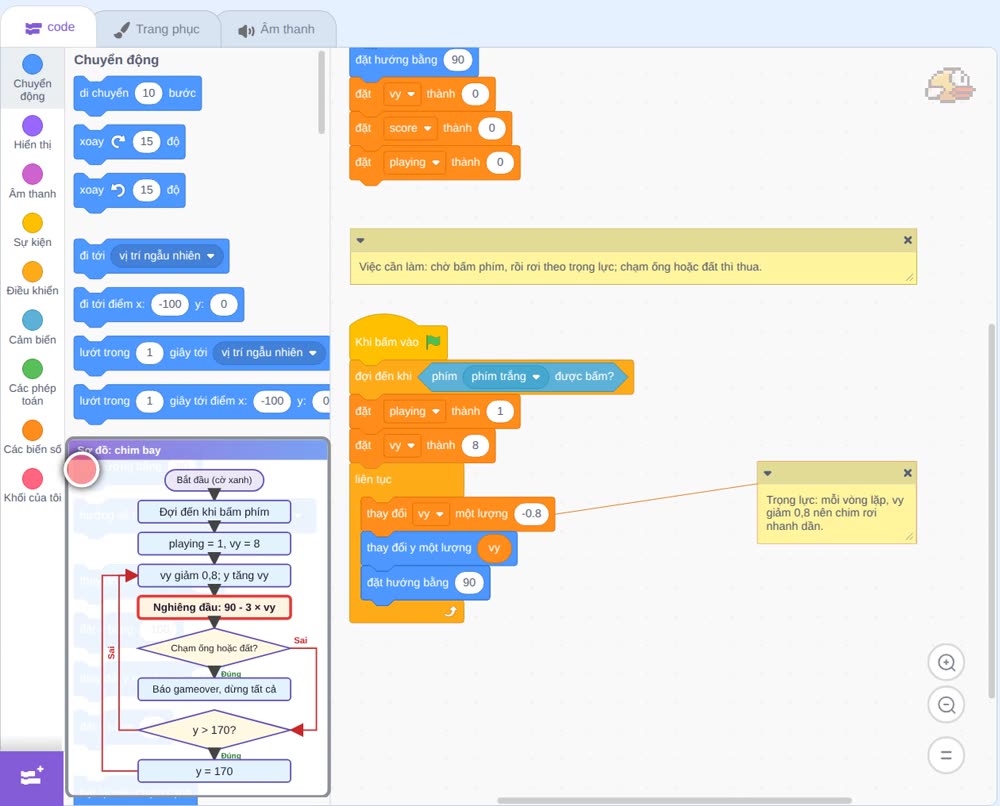Screen dimensions: 1000x806
Task: Open the 'vị trí ngẫu nhiên' dropdown in 'lướt trong' block
Action: pos(268,353)
